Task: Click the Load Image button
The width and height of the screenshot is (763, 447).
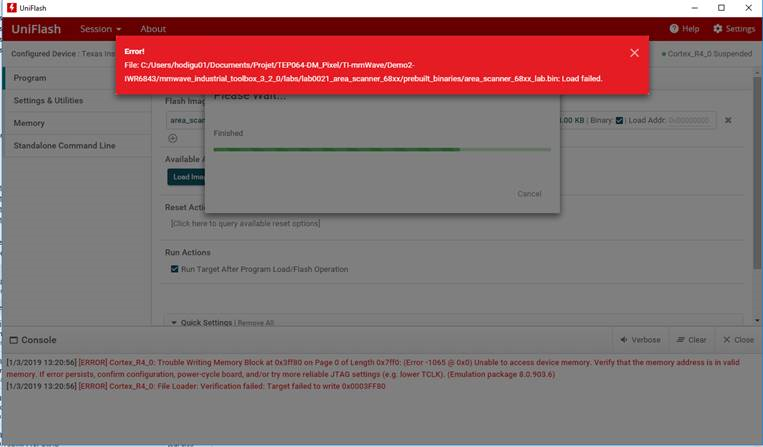Action: coord(186,177)
